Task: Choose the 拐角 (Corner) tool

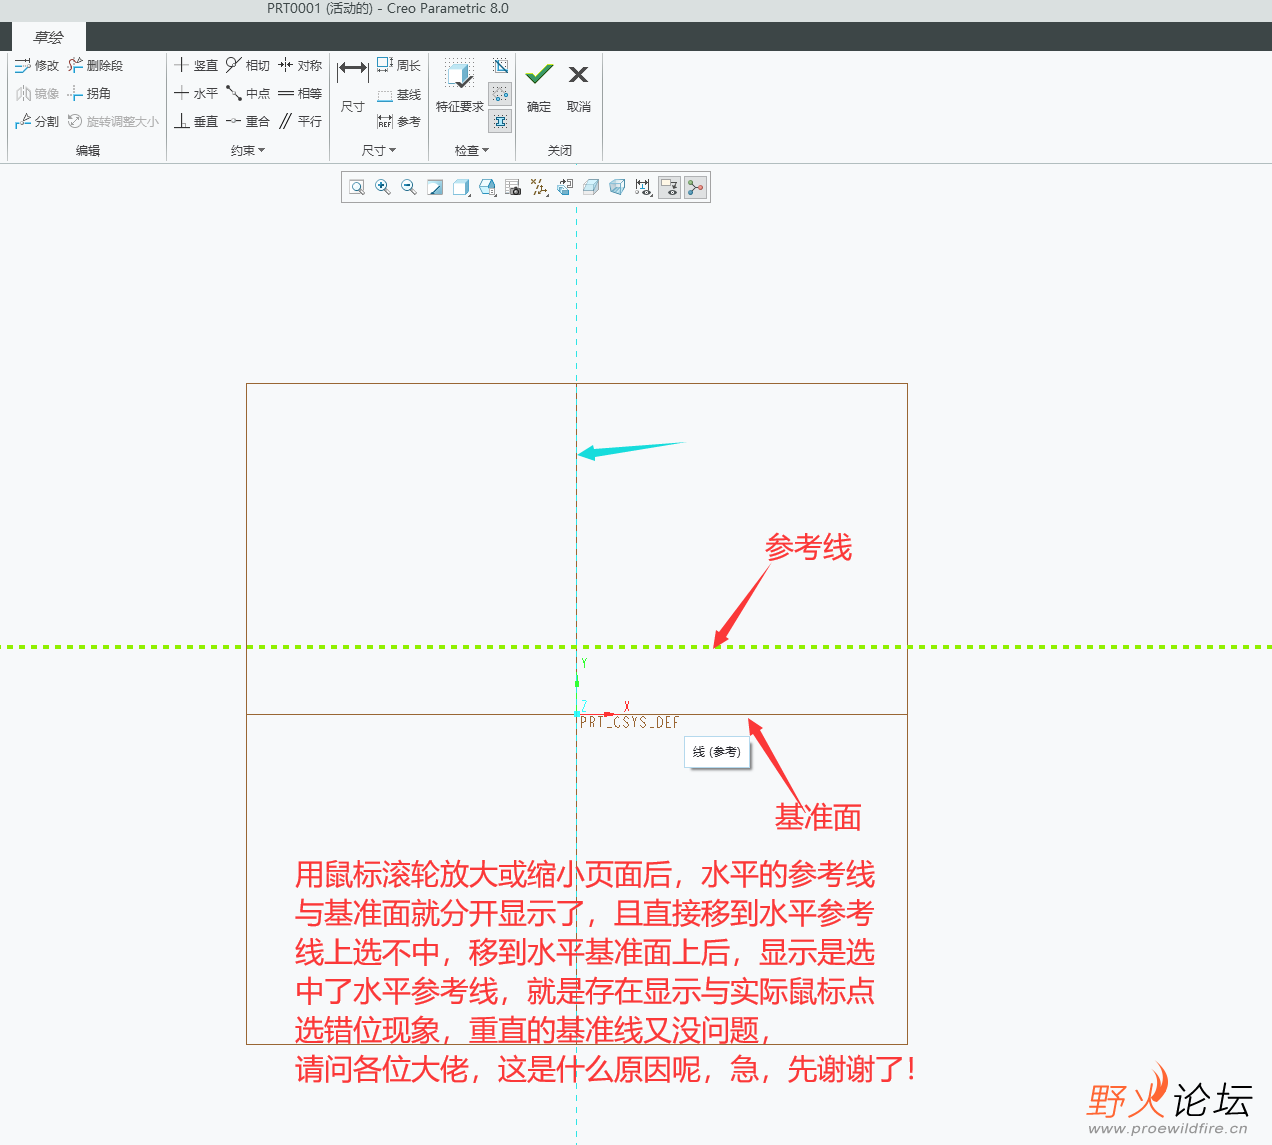Action: tap(89, 94)
